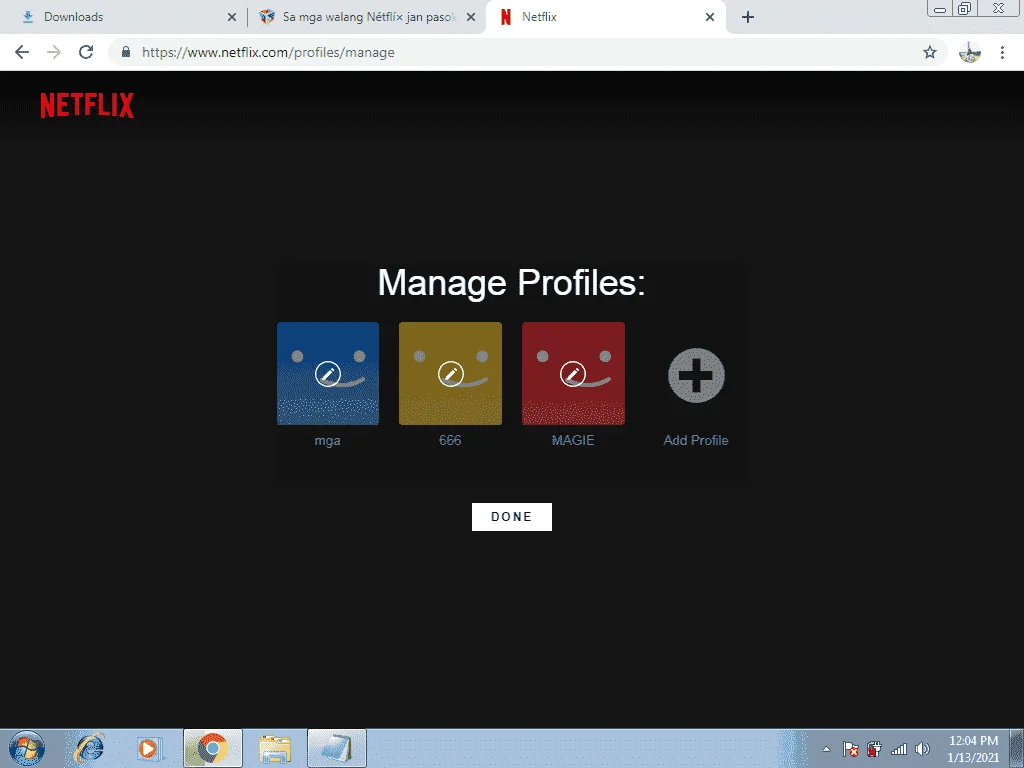Click the MAGIE profile name
Image resolution: width=1024 pixels, height=768 pixels.
pyautogui.click(x=573, y=440)
